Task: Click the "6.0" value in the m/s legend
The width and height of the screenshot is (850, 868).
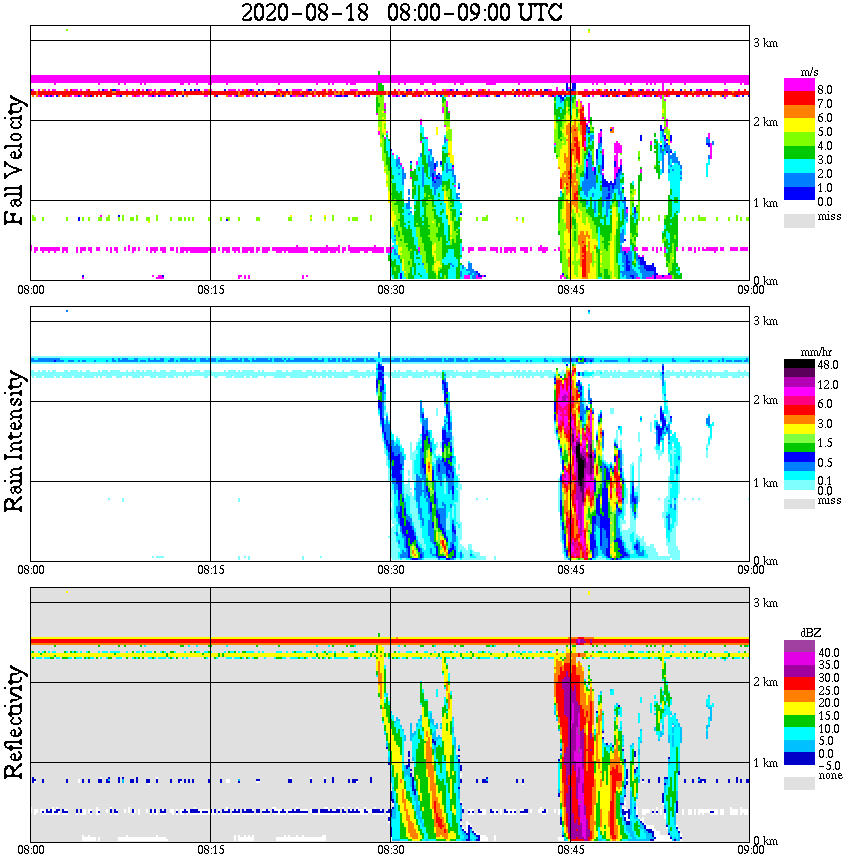Action: click(825, 117)
